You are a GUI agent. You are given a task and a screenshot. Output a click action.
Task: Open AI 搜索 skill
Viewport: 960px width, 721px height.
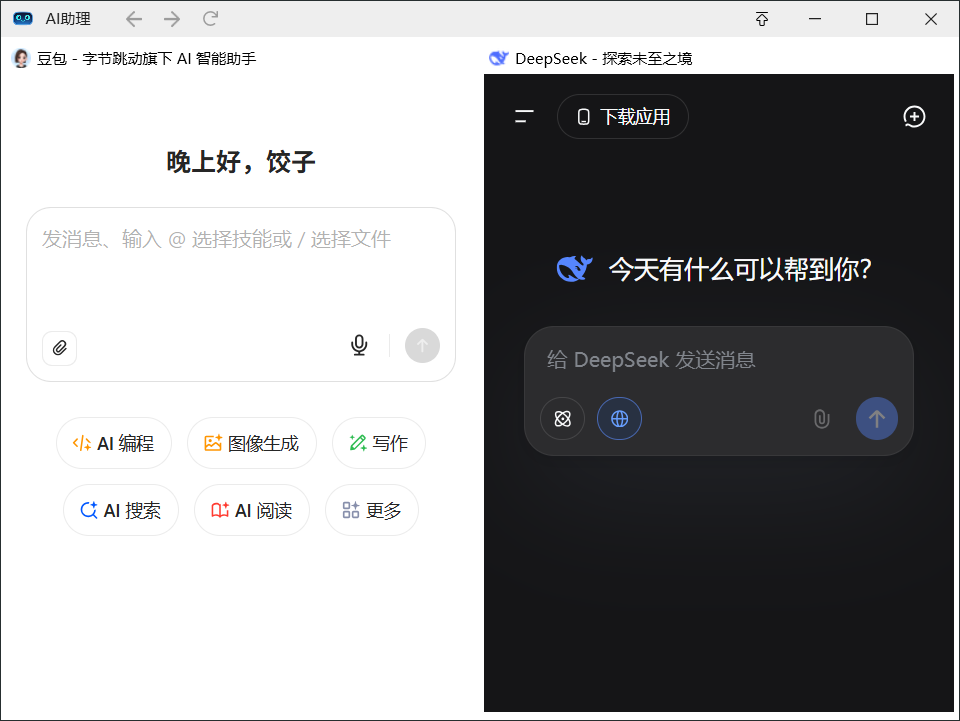121,510
